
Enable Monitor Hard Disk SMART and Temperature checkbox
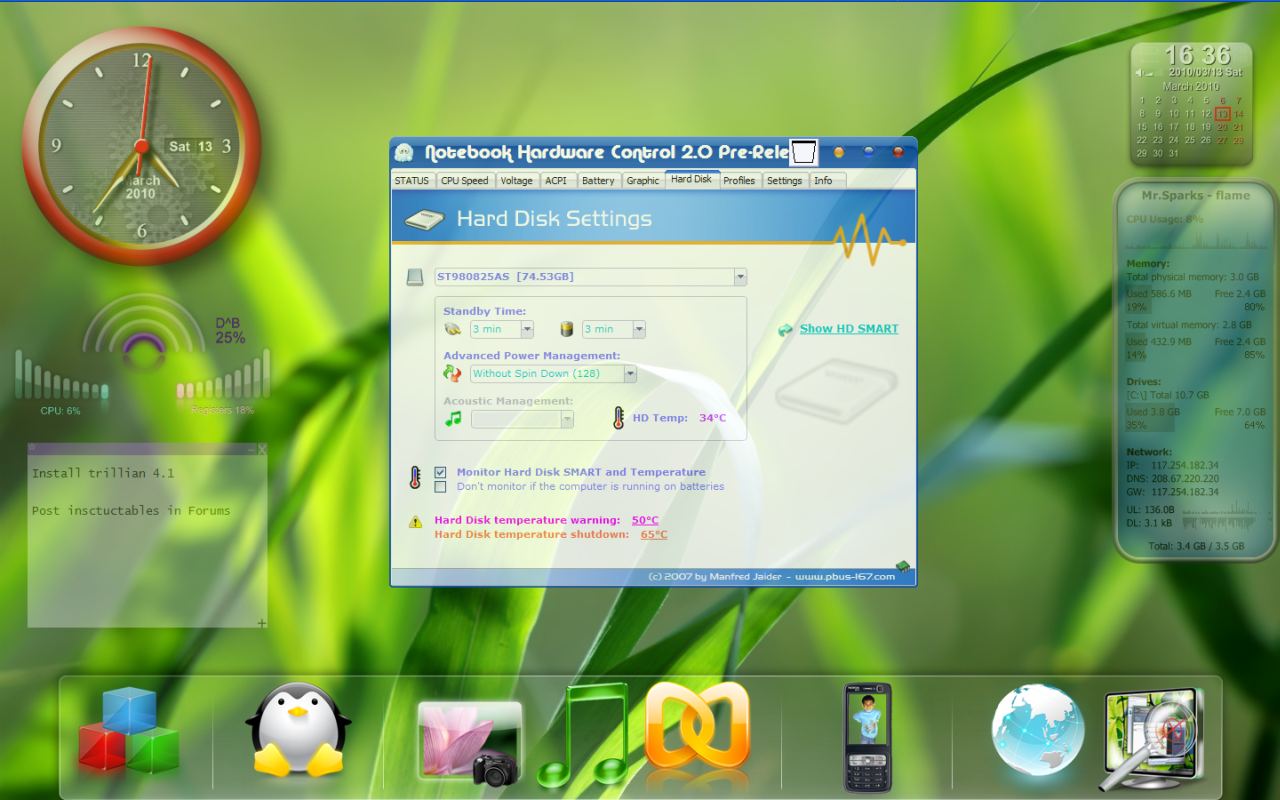(x=441, y=472)
